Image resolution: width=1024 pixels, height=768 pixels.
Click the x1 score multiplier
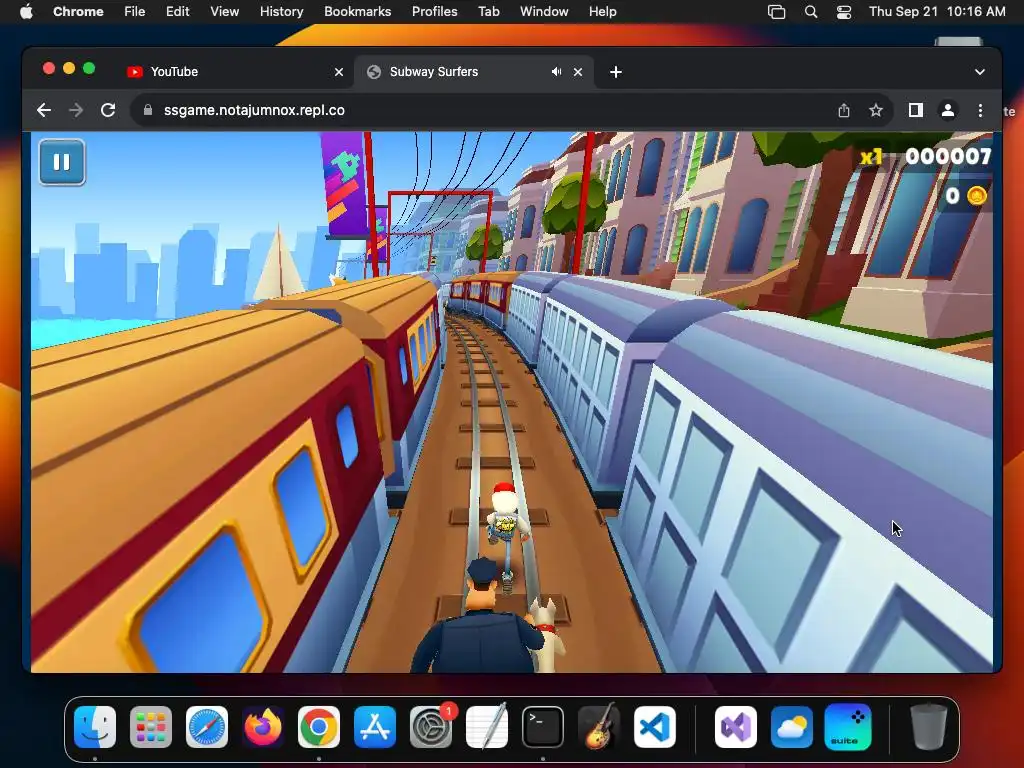872,157
